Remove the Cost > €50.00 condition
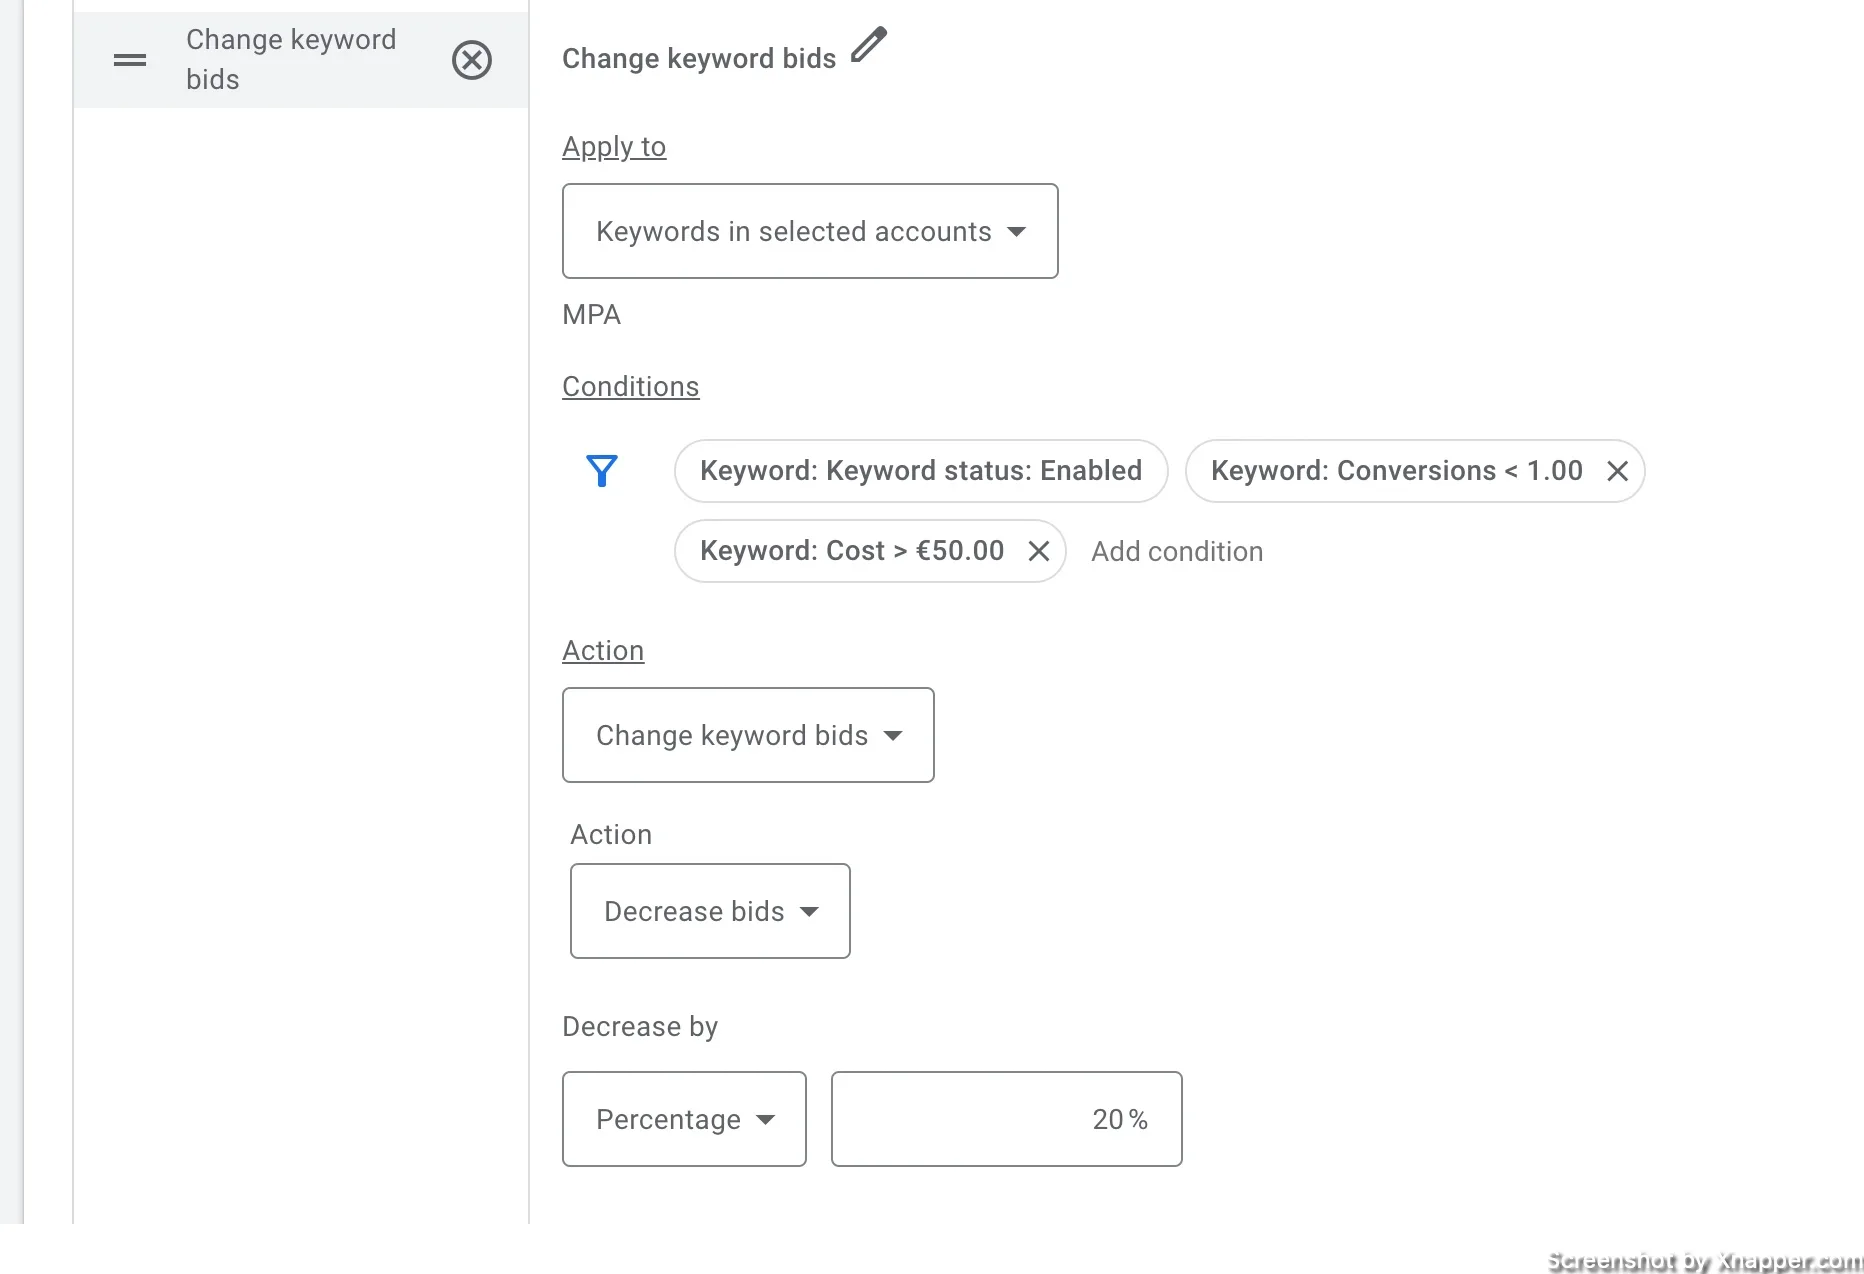The height and width of the screenshot is (1274, 1864). point(1039,551)
